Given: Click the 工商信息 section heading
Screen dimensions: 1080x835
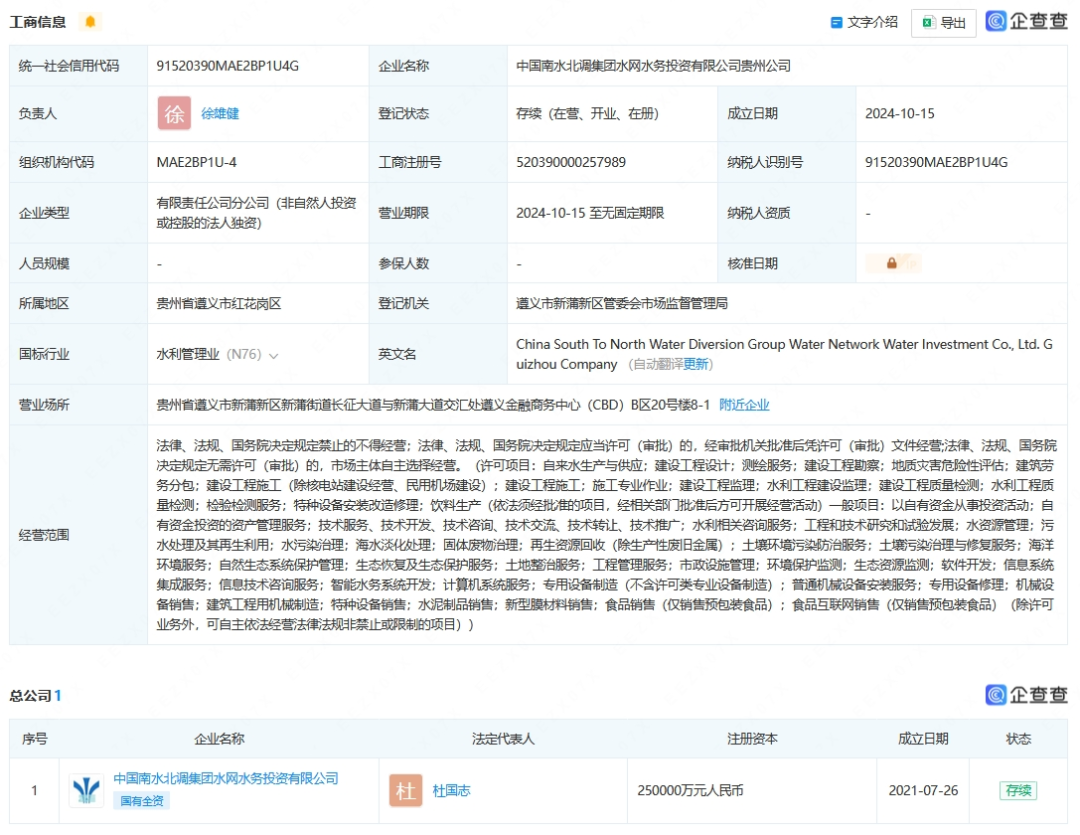Looking at the screenshot, I should pos(38,22).
